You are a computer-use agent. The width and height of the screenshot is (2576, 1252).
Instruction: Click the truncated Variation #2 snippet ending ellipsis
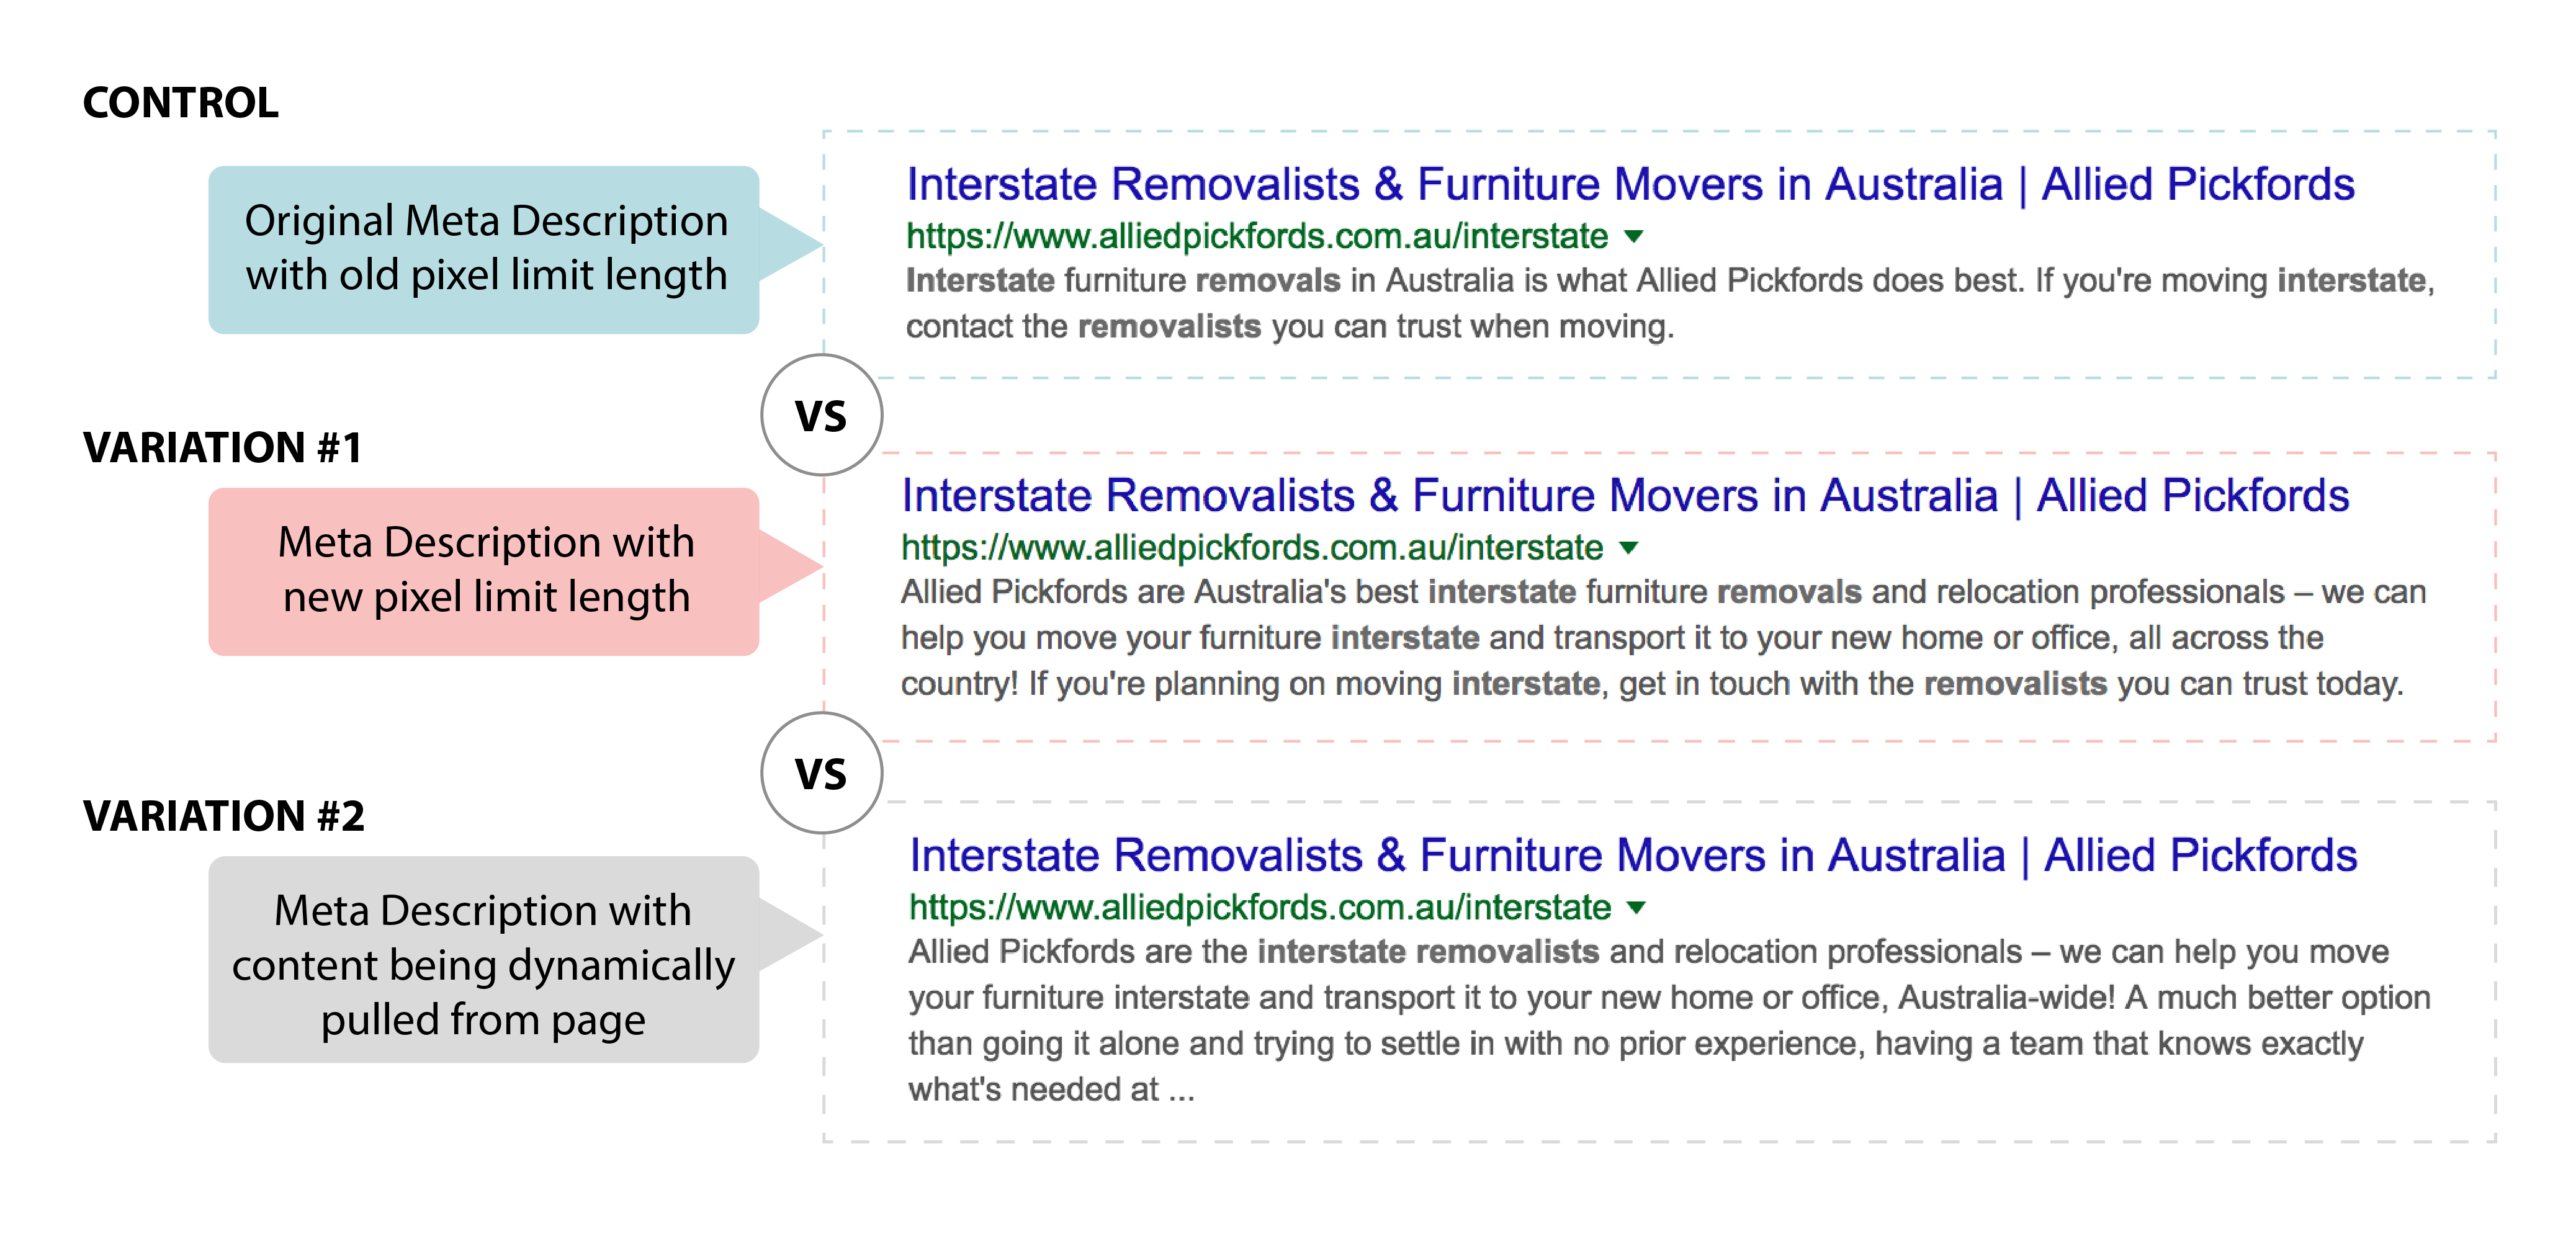click(x=1181, y=1091)
